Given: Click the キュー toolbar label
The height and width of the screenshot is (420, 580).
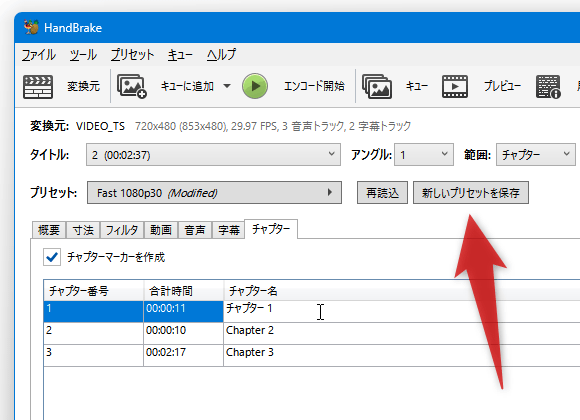Looking at the screenshot, I should tap(417, 86).
